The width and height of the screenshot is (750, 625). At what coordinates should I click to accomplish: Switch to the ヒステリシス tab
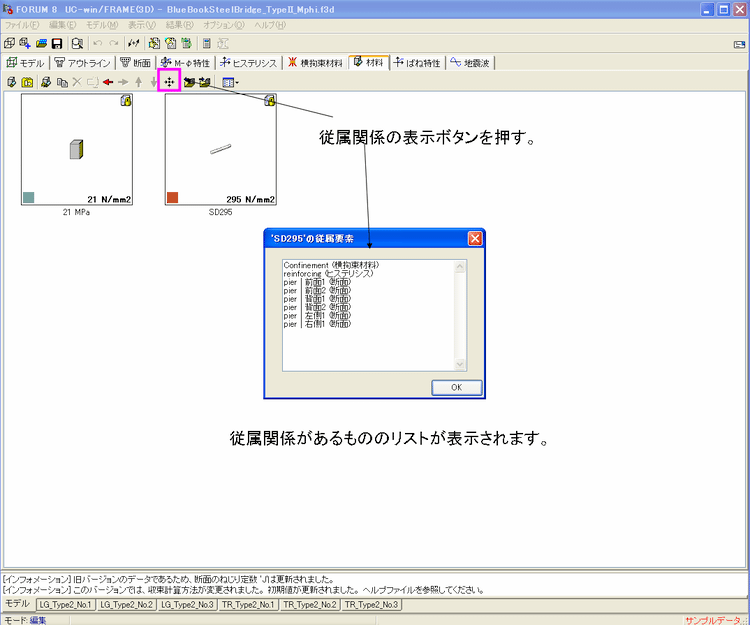pos(248,63)
